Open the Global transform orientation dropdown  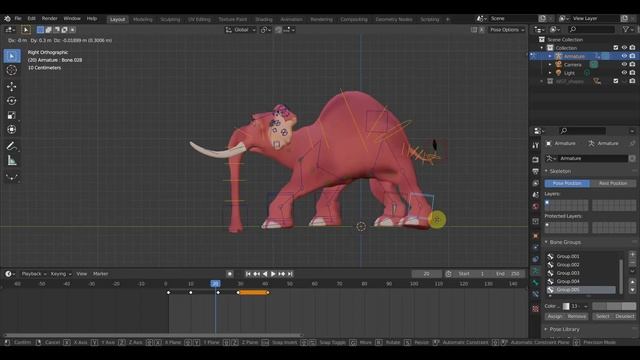[x=240, y=30]
